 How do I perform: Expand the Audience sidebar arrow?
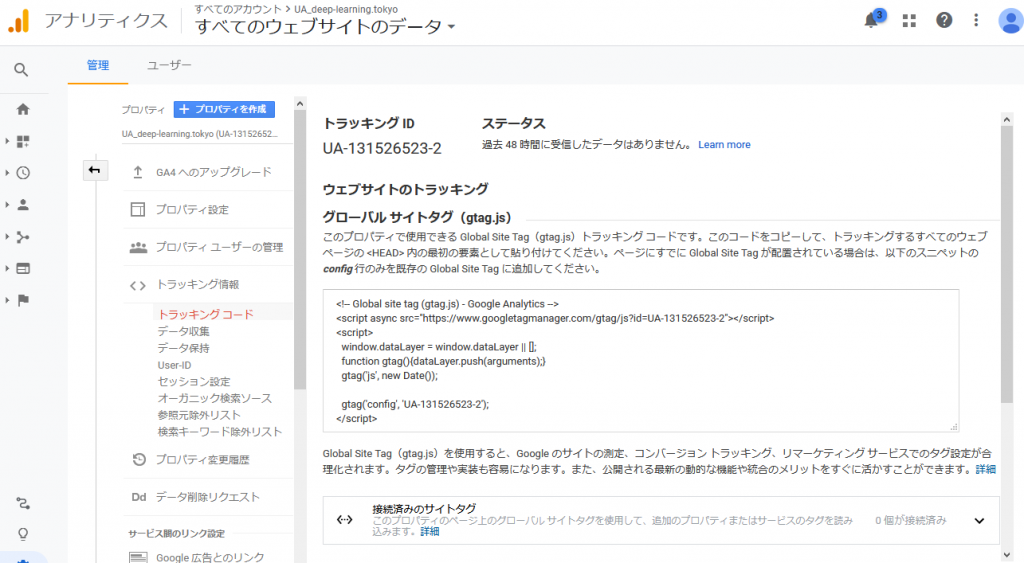[x=7, y=204]
